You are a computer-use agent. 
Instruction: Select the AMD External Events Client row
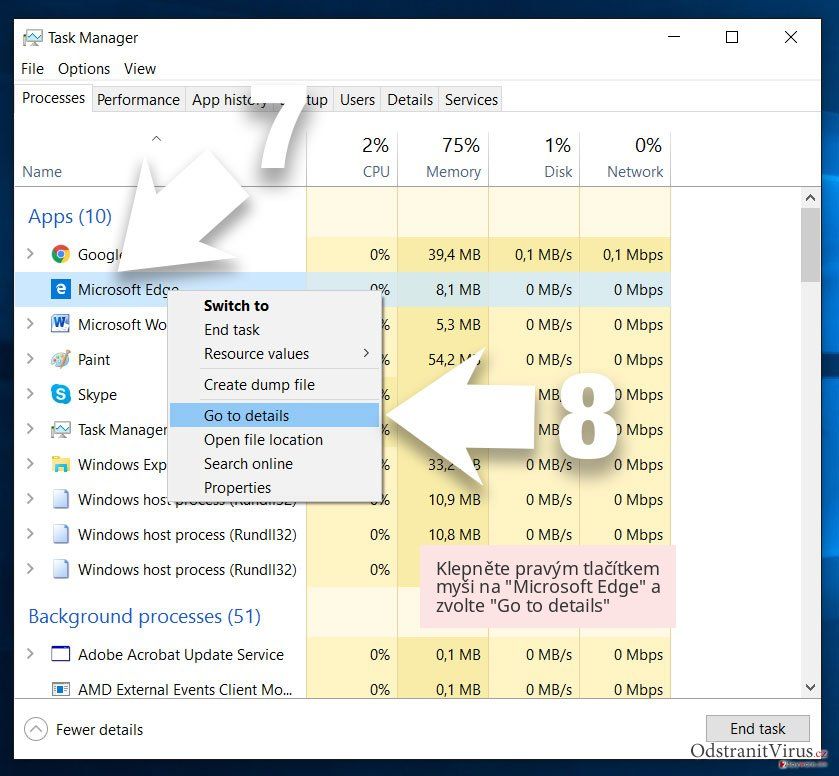pyautogui.click(x=342, y=689)
